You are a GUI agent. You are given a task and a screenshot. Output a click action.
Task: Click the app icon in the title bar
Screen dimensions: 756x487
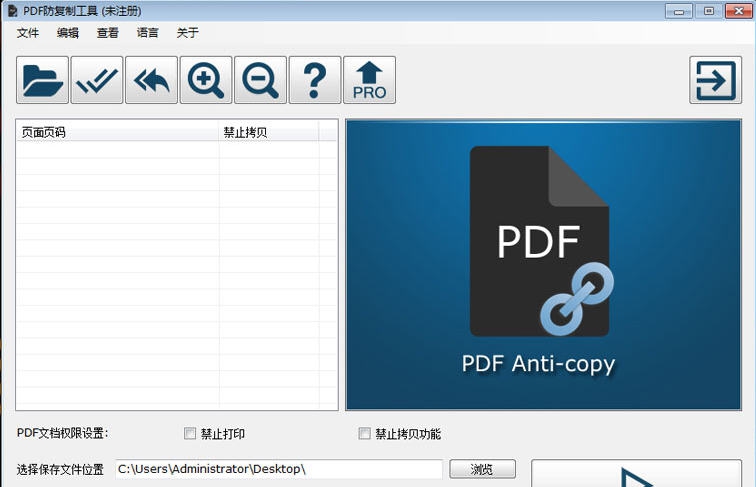12,11
